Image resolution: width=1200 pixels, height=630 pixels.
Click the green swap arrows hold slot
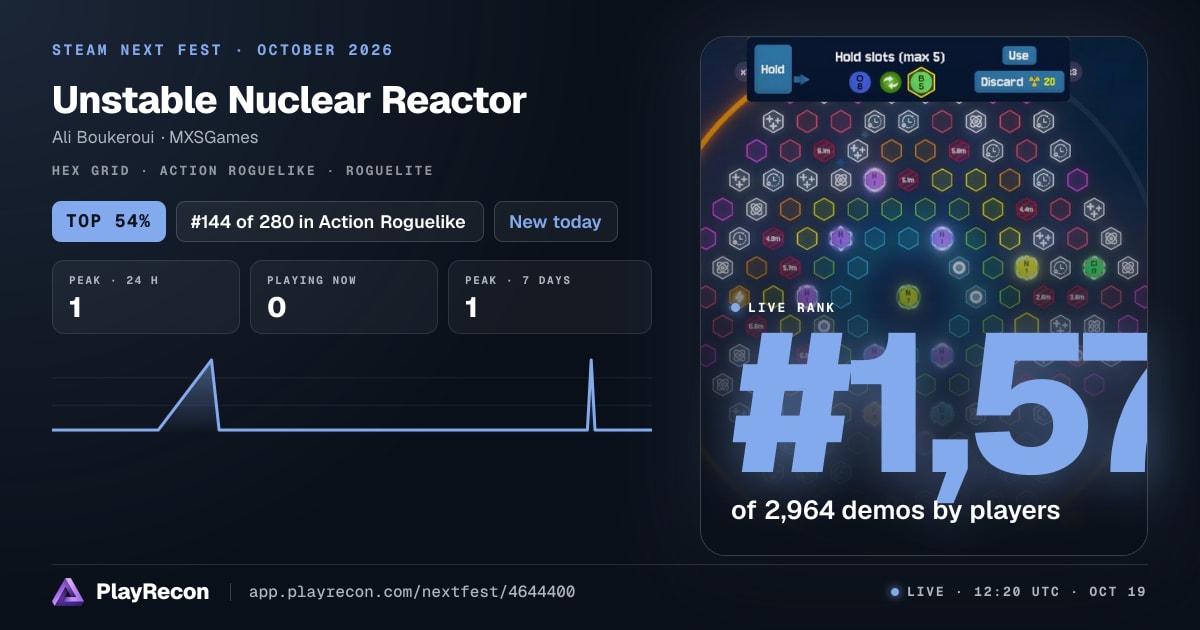coord(890,83)
